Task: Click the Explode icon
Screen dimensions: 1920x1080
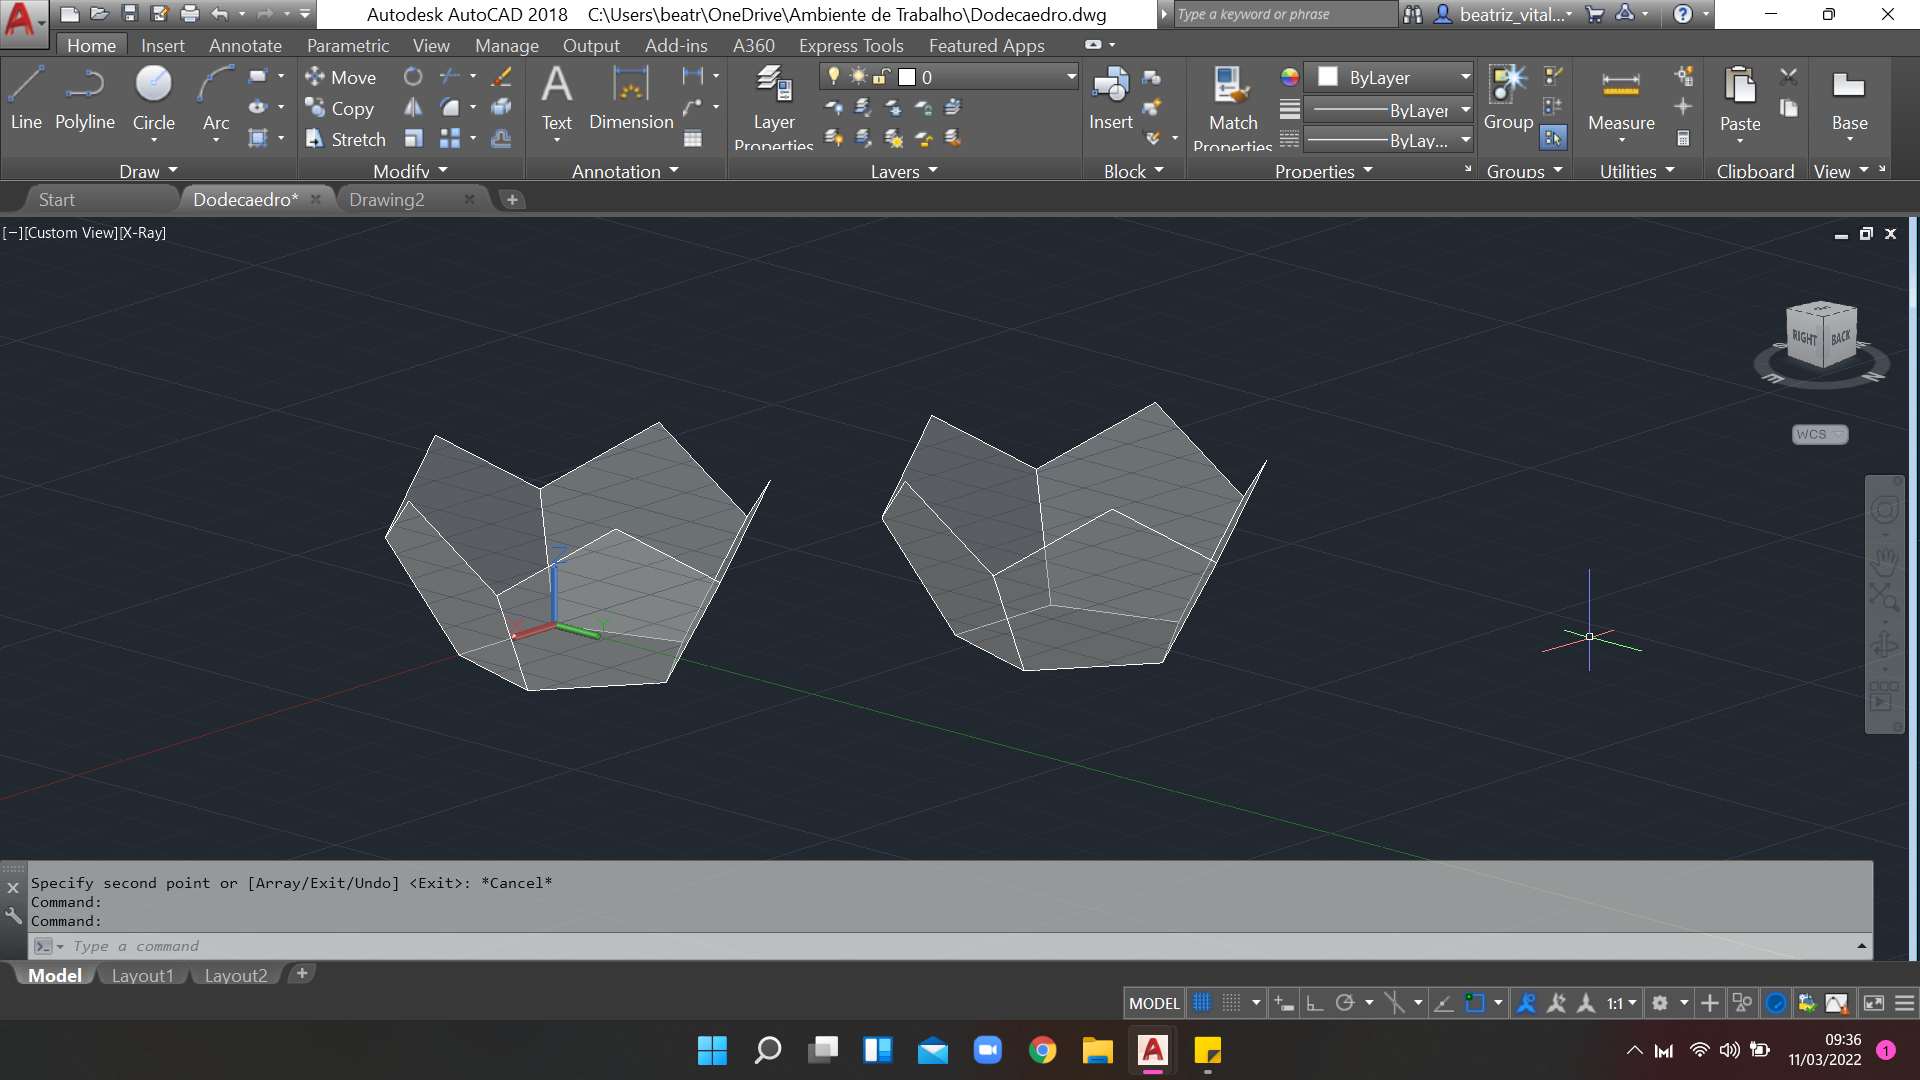Action: (x=501, y=108)
